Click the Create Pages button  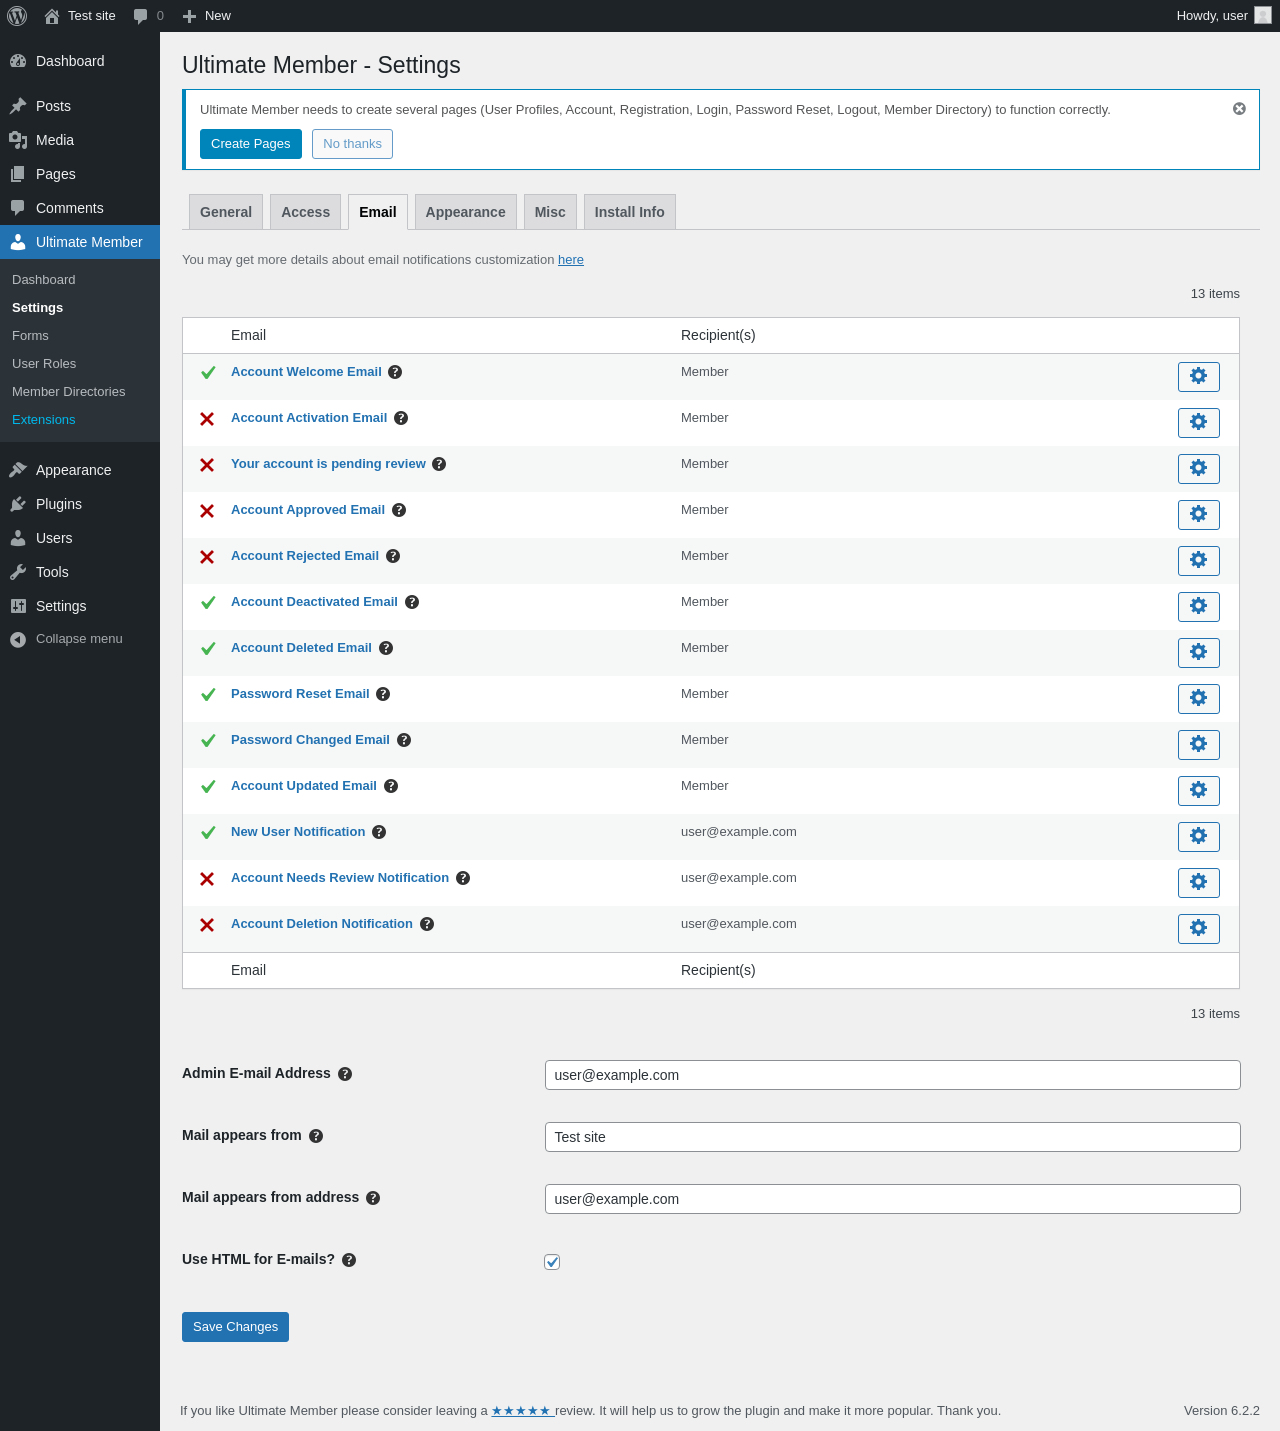coord(250,144)
